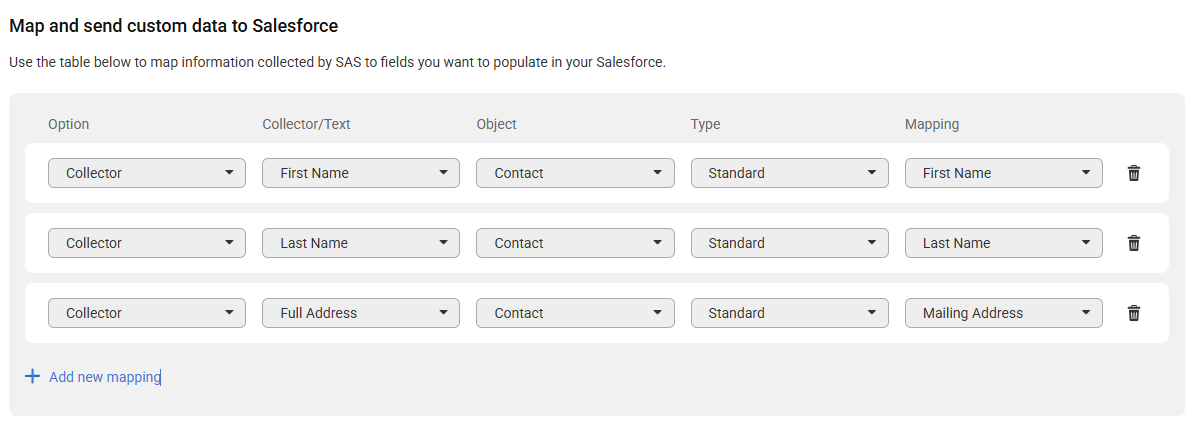Open the Mailing Address mapping dropdown
Image resolution: width=1197 pixels, height=424 pixels.
[x=1004, y=313]
